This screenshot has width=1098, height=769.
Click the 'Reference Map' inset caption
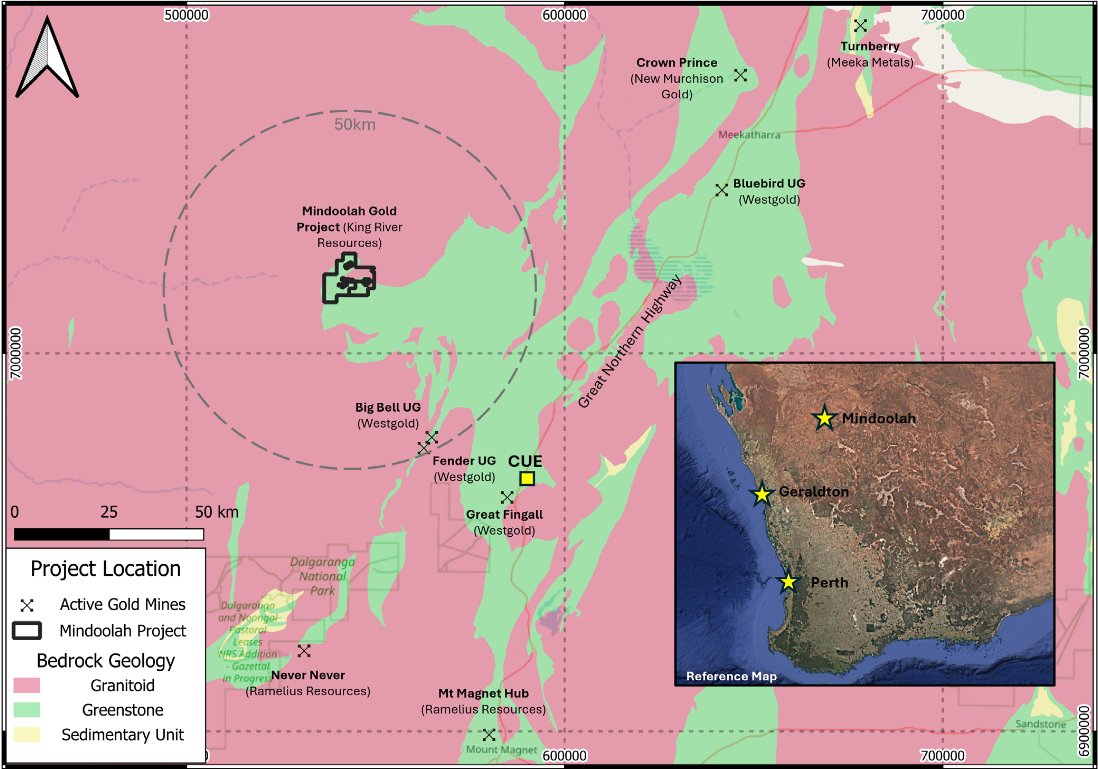point(731,677)
